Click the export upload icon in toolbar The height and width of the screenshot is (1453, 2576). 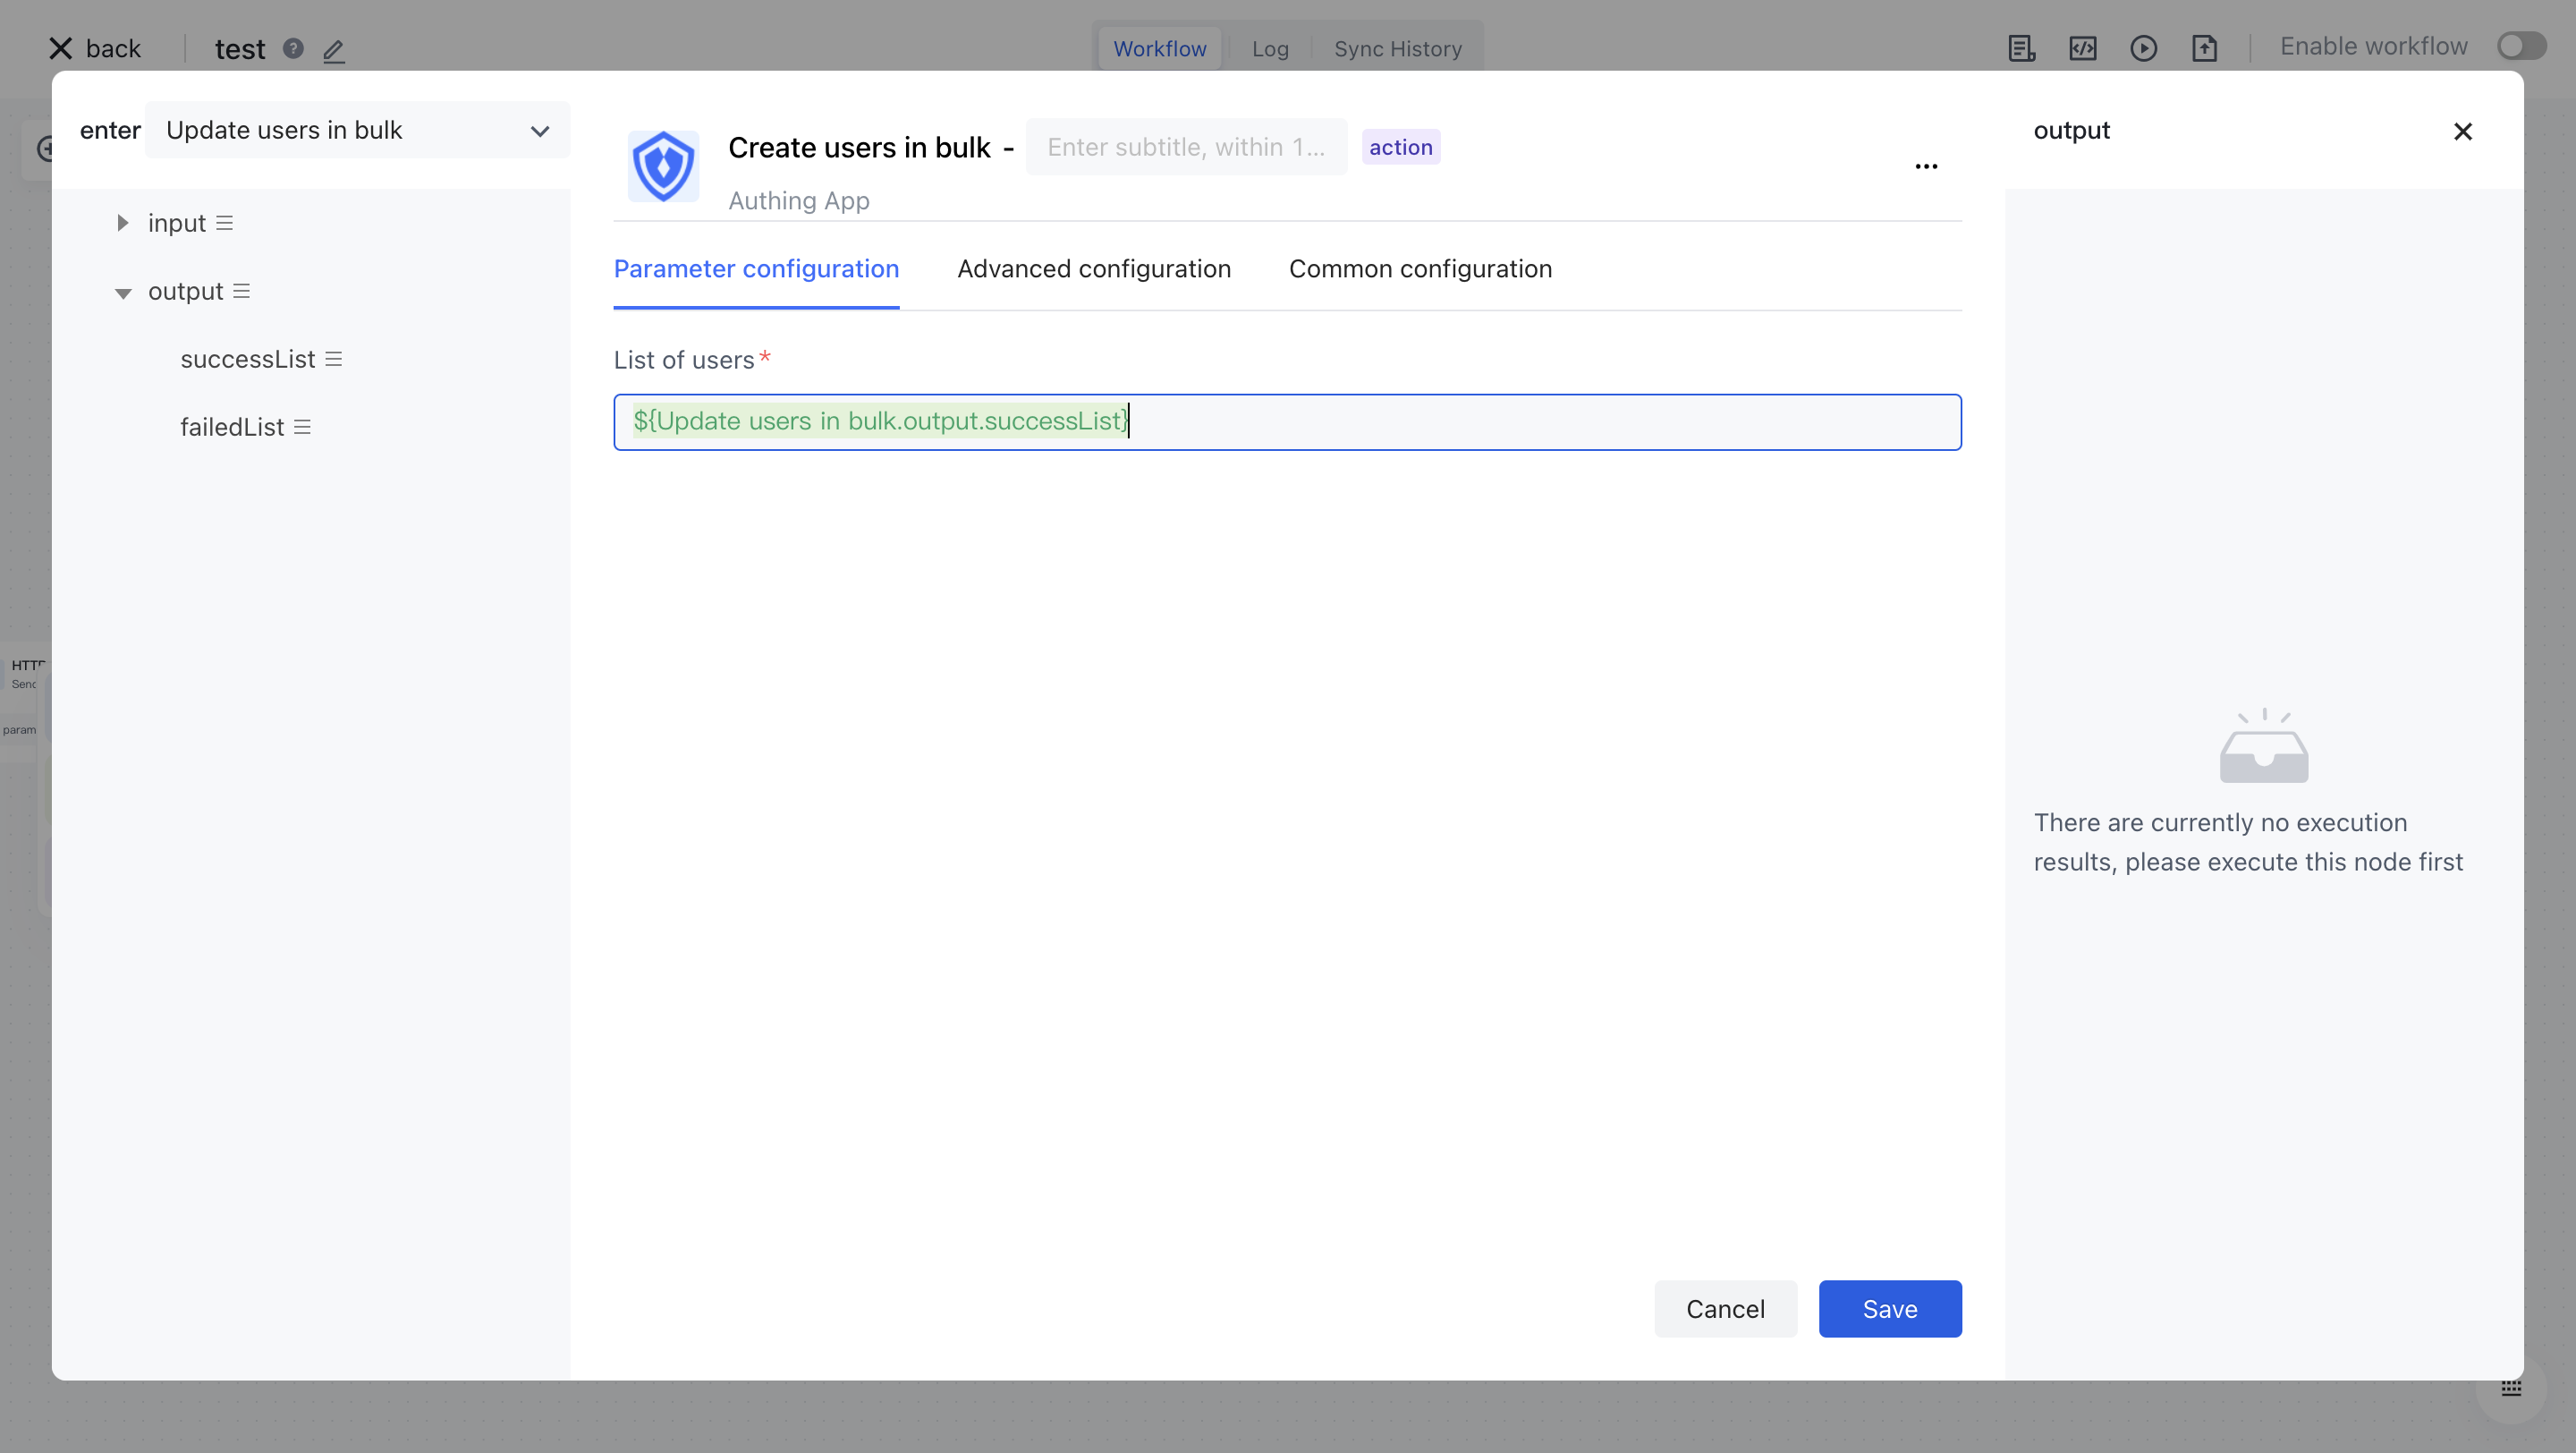[2205, 48]
